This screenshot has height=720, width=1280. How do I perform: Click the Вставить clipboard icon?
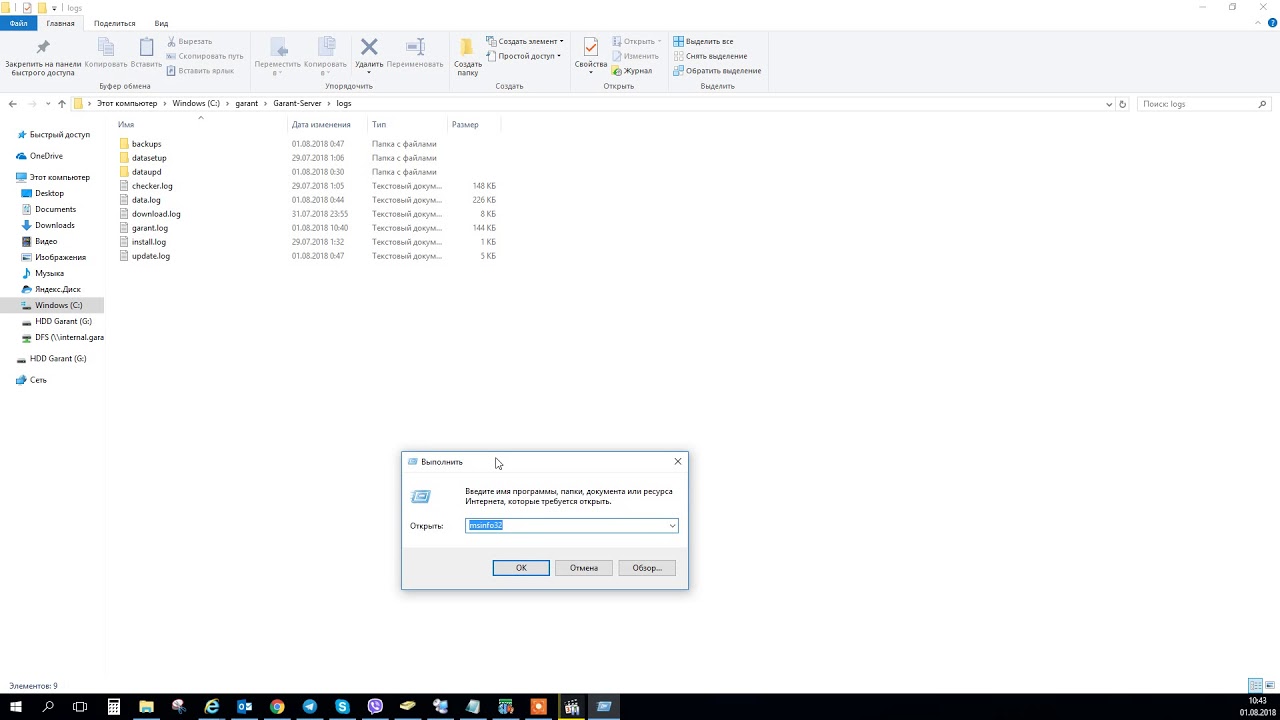click(146, 54)
